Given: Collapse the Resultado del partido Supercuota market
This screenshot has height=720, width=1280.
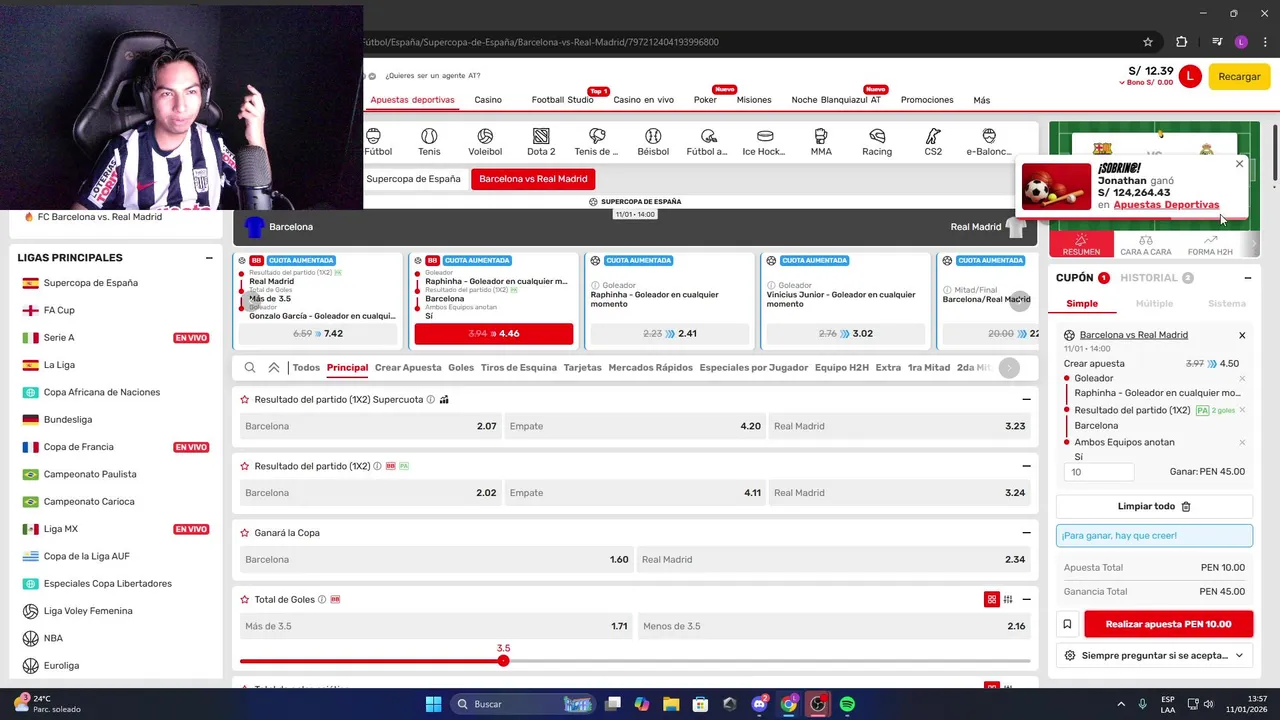Looking at the screenshot, I should [1026, 399].
